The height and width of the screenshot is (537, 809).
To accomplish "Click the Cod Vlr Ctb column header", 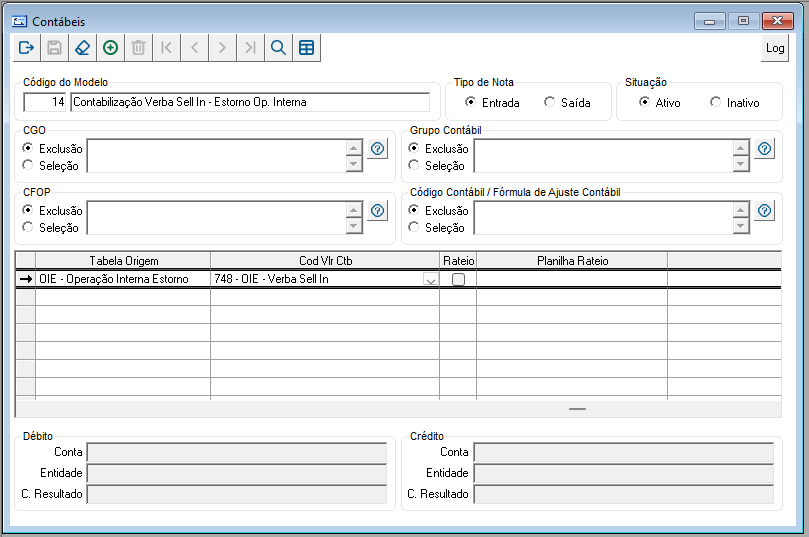I will (325, 261).
